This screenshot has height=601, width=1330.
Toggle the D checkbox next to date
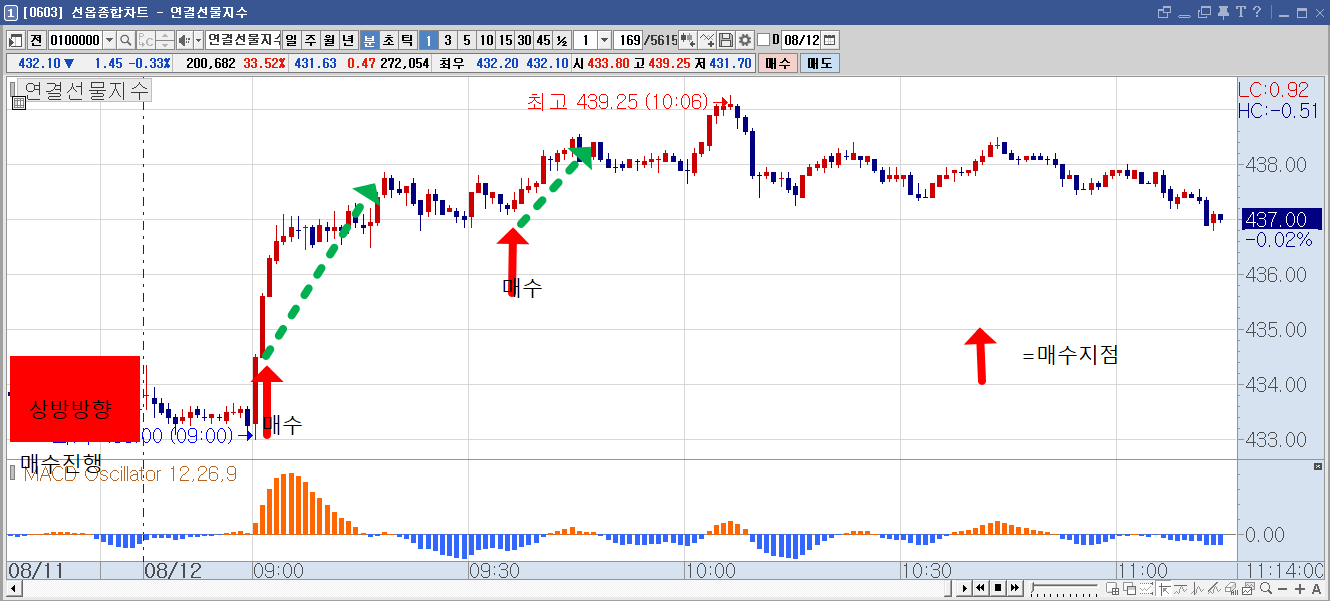pyautogui.click(x=763, y=40)
